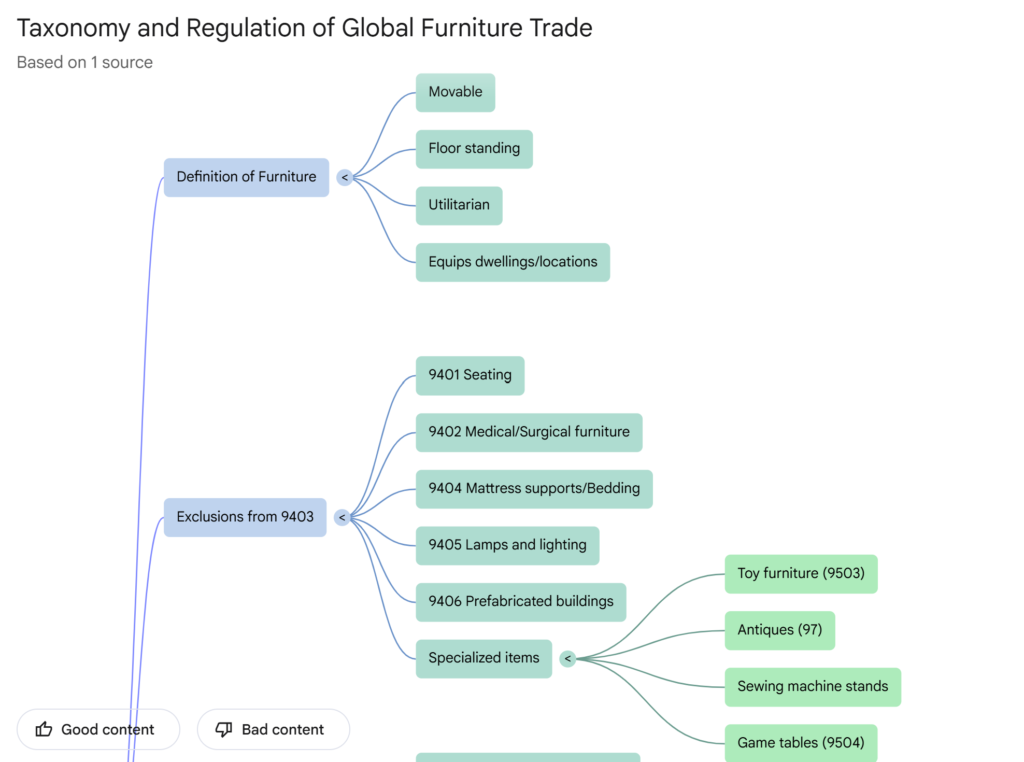Click the thumbs up Good content icon
Image resolution: width=1024 pixels, height=762 pixels.
[x=44, y=730]
